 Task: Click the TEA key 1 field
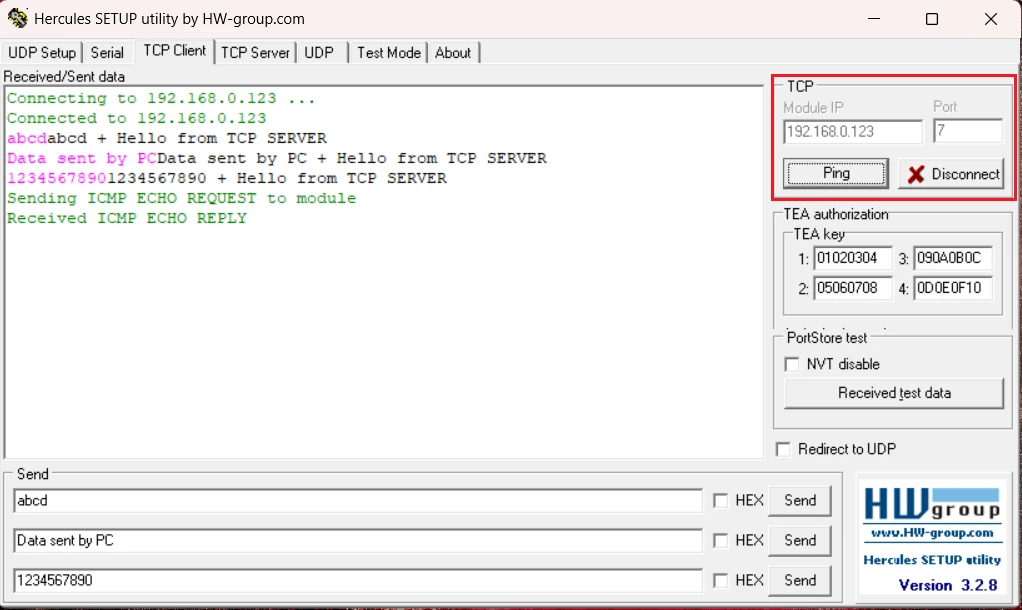pyautogui.click(x=853, y=258)
